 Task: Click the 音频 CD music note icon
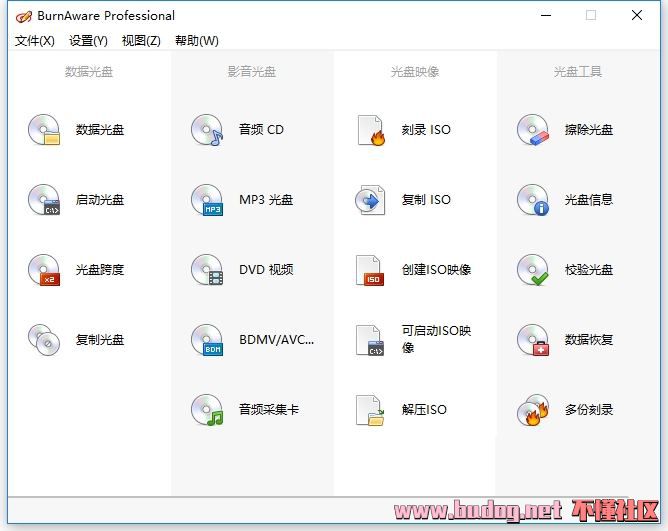pos(207,130)
